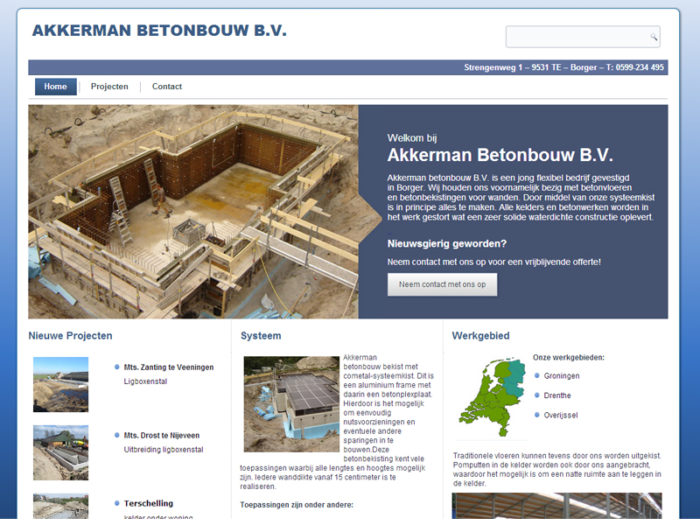The image size is (700, 525).
Task: Open the Terschelling project link
Action: (x=149, y=503)
